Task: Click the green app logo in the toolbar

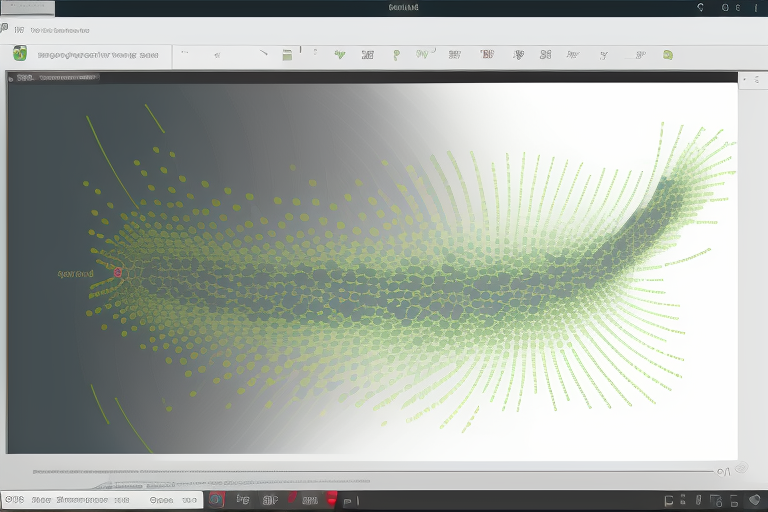Action: pos(19,55)
